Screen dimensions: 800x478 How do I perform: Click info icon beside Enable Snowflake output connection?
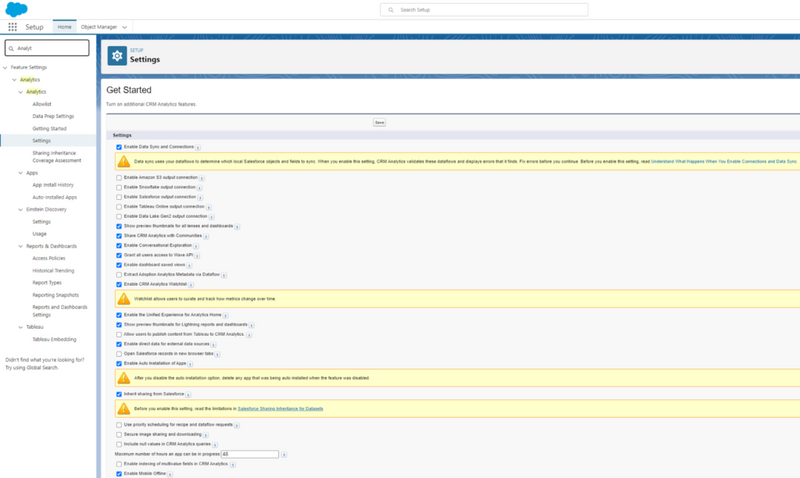click(199, 188)
